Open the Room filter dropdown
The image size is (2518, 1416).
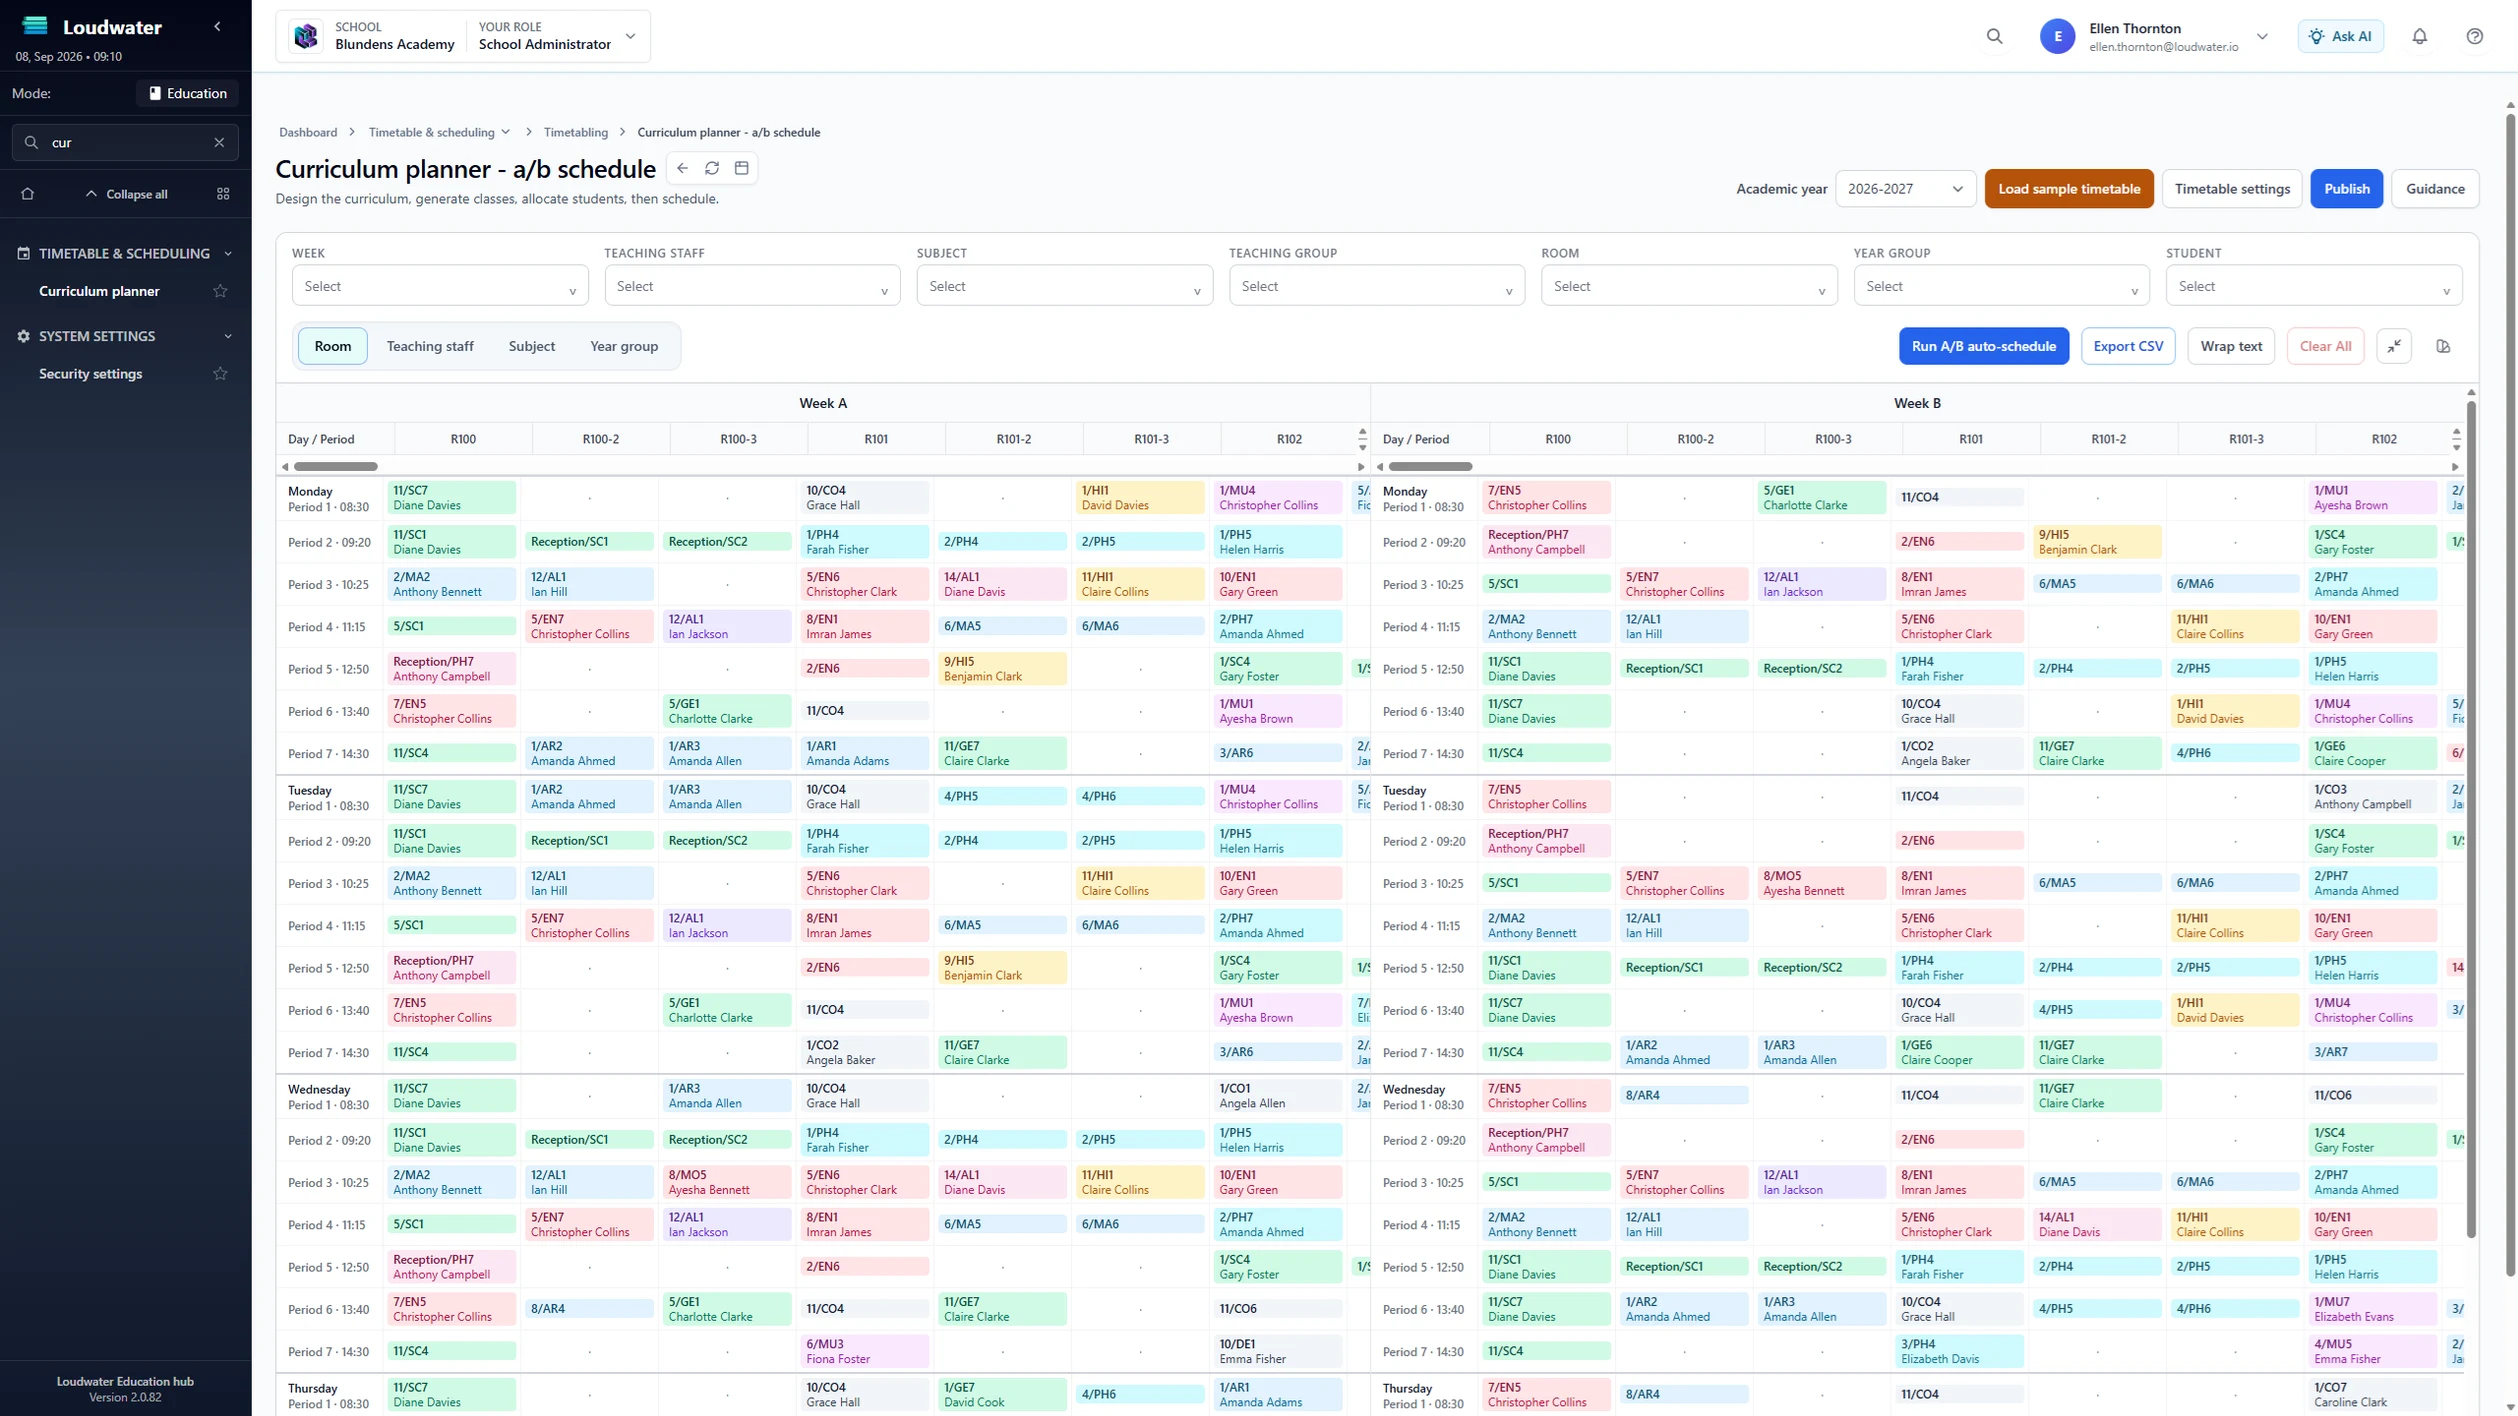click(x=1689, y=286)
